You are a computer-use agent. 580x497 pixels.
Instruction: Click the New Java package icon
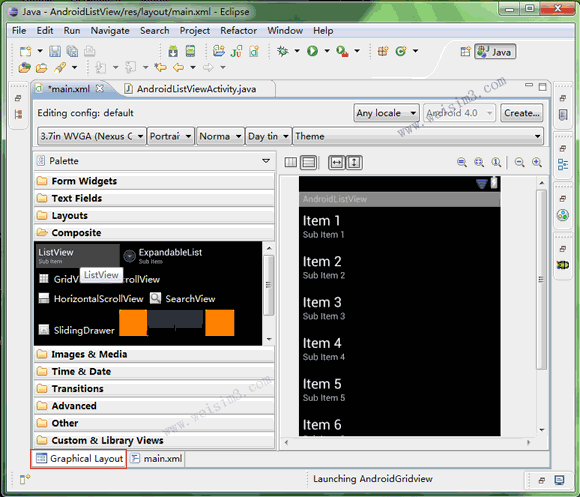click(383, 51)
